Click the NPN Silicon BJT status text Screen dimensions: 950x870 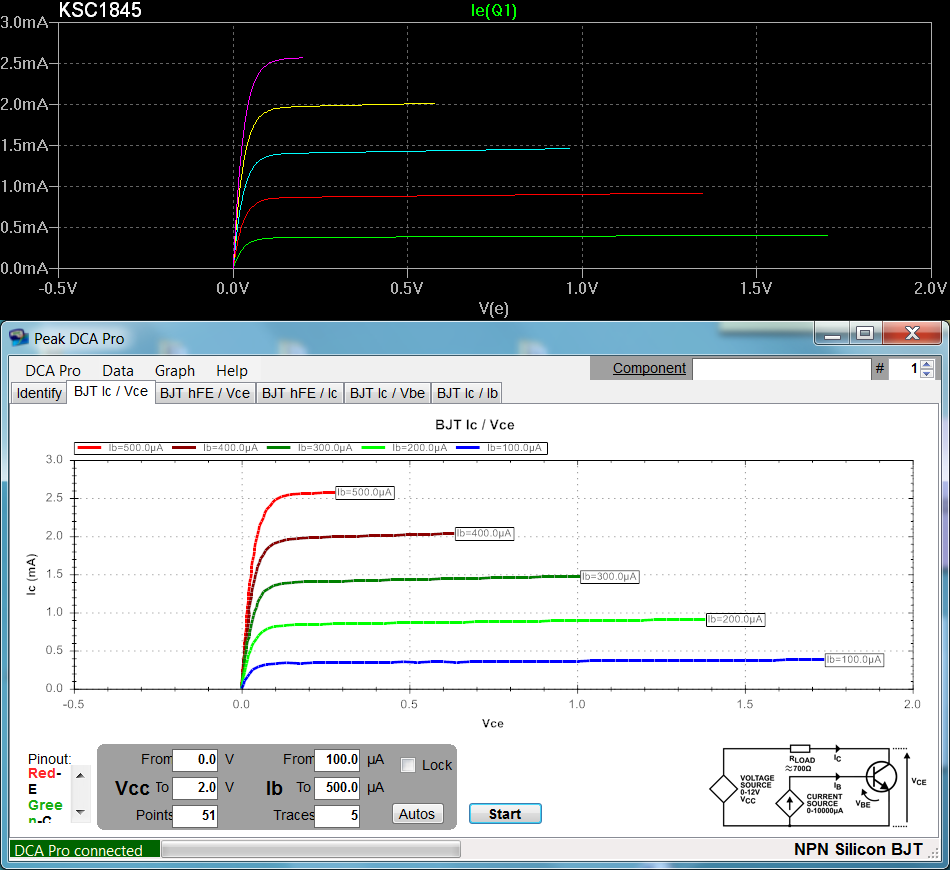858,849
